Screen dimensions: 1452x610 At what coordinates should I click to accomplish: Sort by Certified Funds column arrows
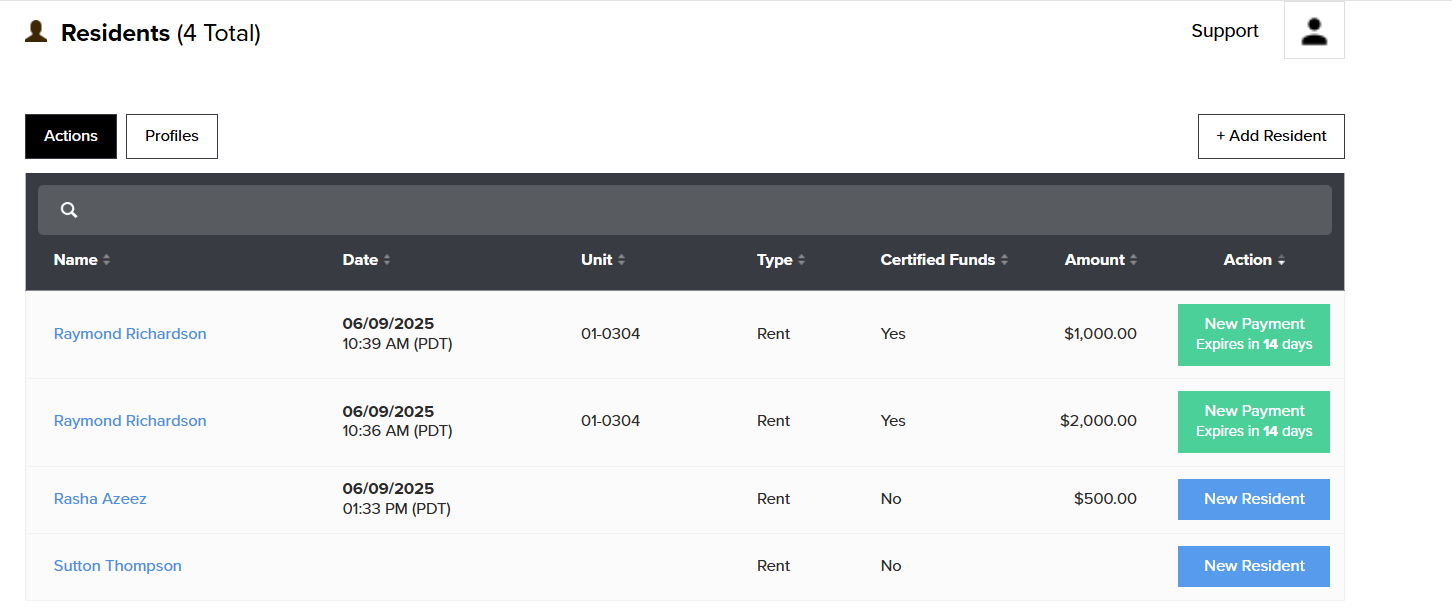coord(1004,260)
